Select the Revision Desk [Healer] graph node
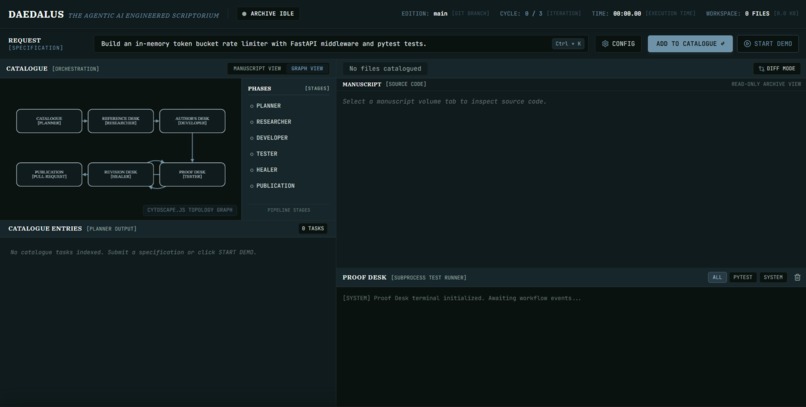This screenshot has width=806, height=407. pyautogui.click(x=121, y=174)
